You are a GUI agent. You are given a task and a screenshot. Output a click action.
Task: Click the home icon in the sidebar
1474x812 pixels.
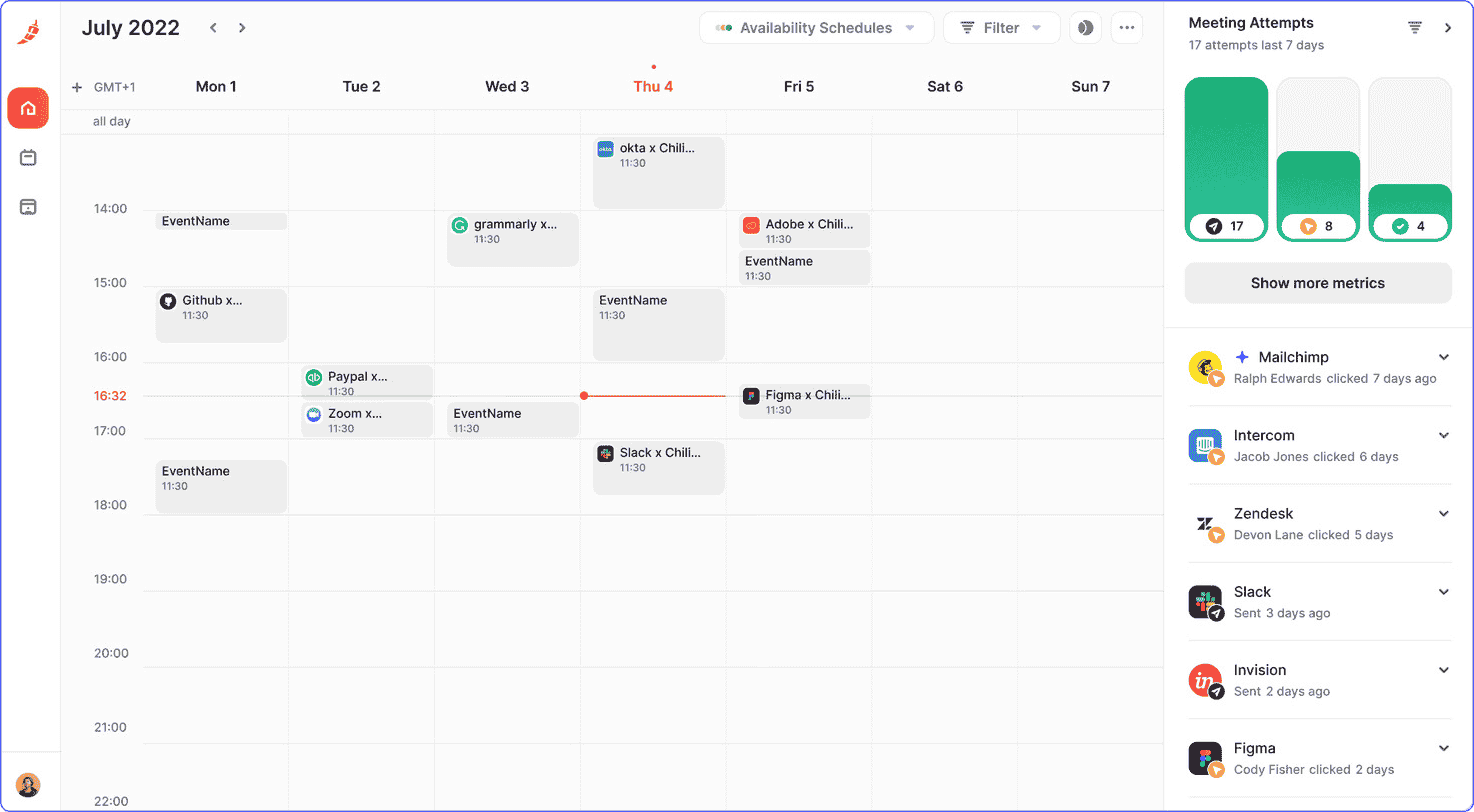pyautogui.click(x=28, y=108)
